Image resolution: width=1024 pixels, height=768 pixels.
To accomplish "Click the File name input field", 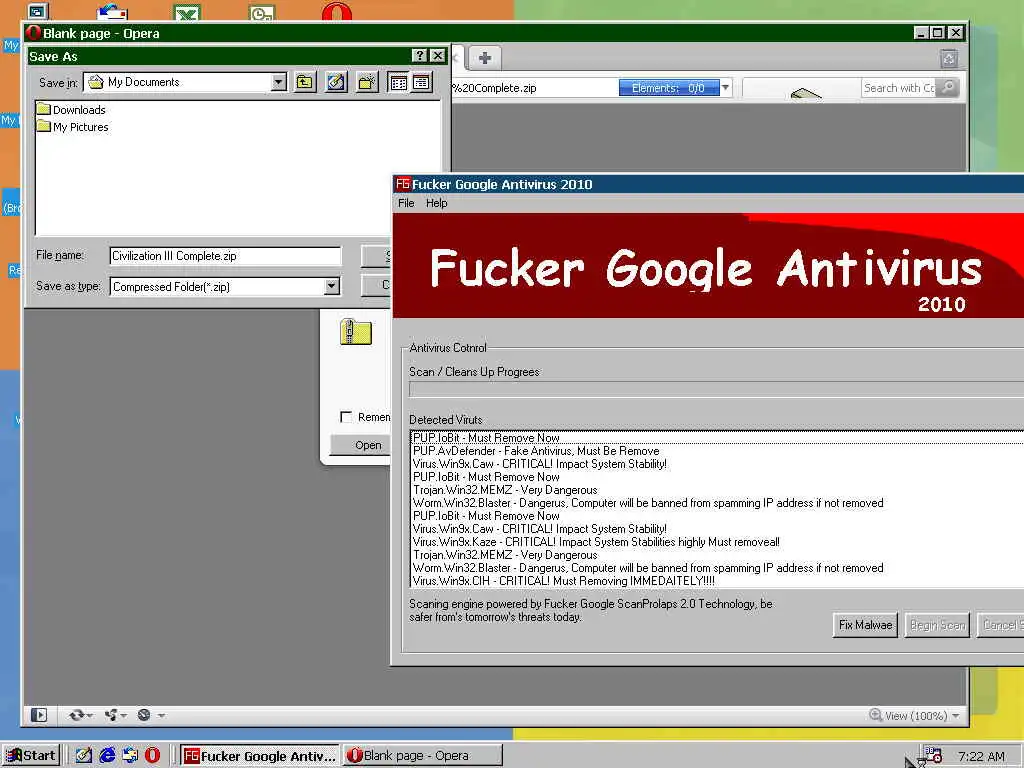I will [x=225, y=255].
